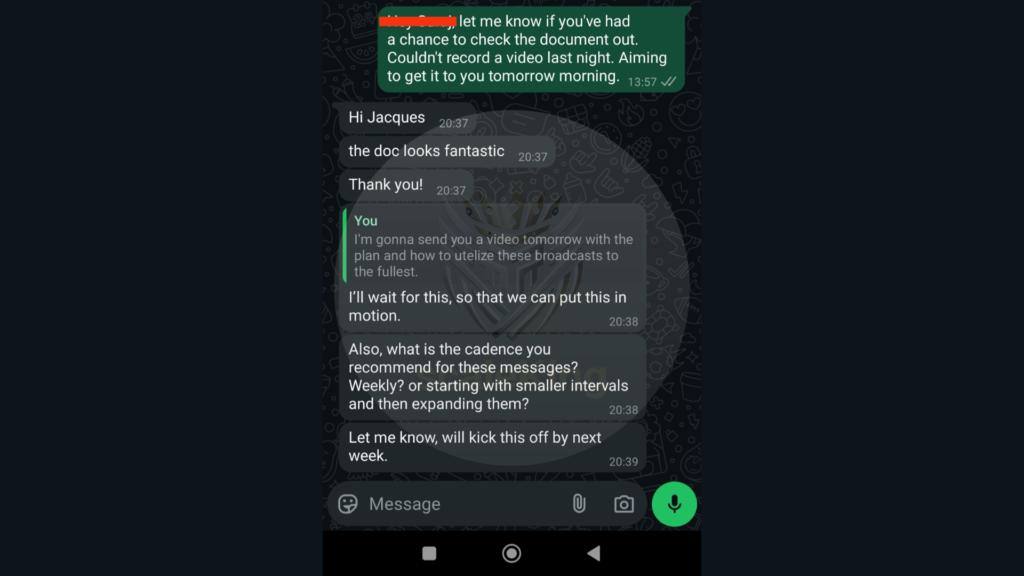Tap 'I'll wait for this' reply text
Image resolution: width=1024 pixels, height=576 pixels.
point(487,306)
